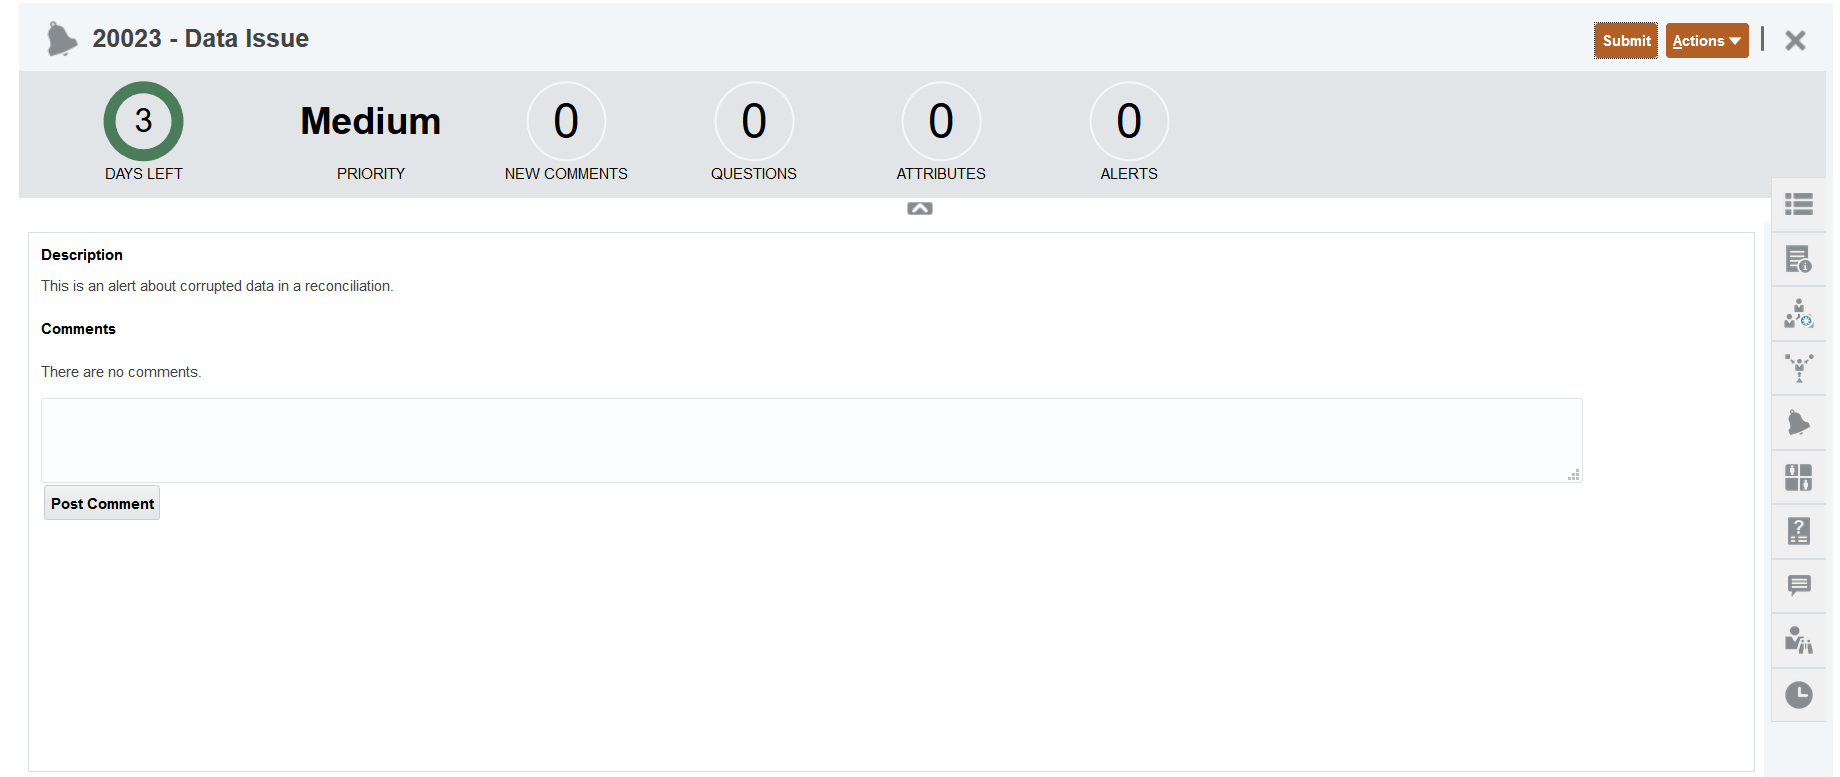Open the Attributes grid icon tab
The image size is (1840, 777).
tap(1798, 477)
